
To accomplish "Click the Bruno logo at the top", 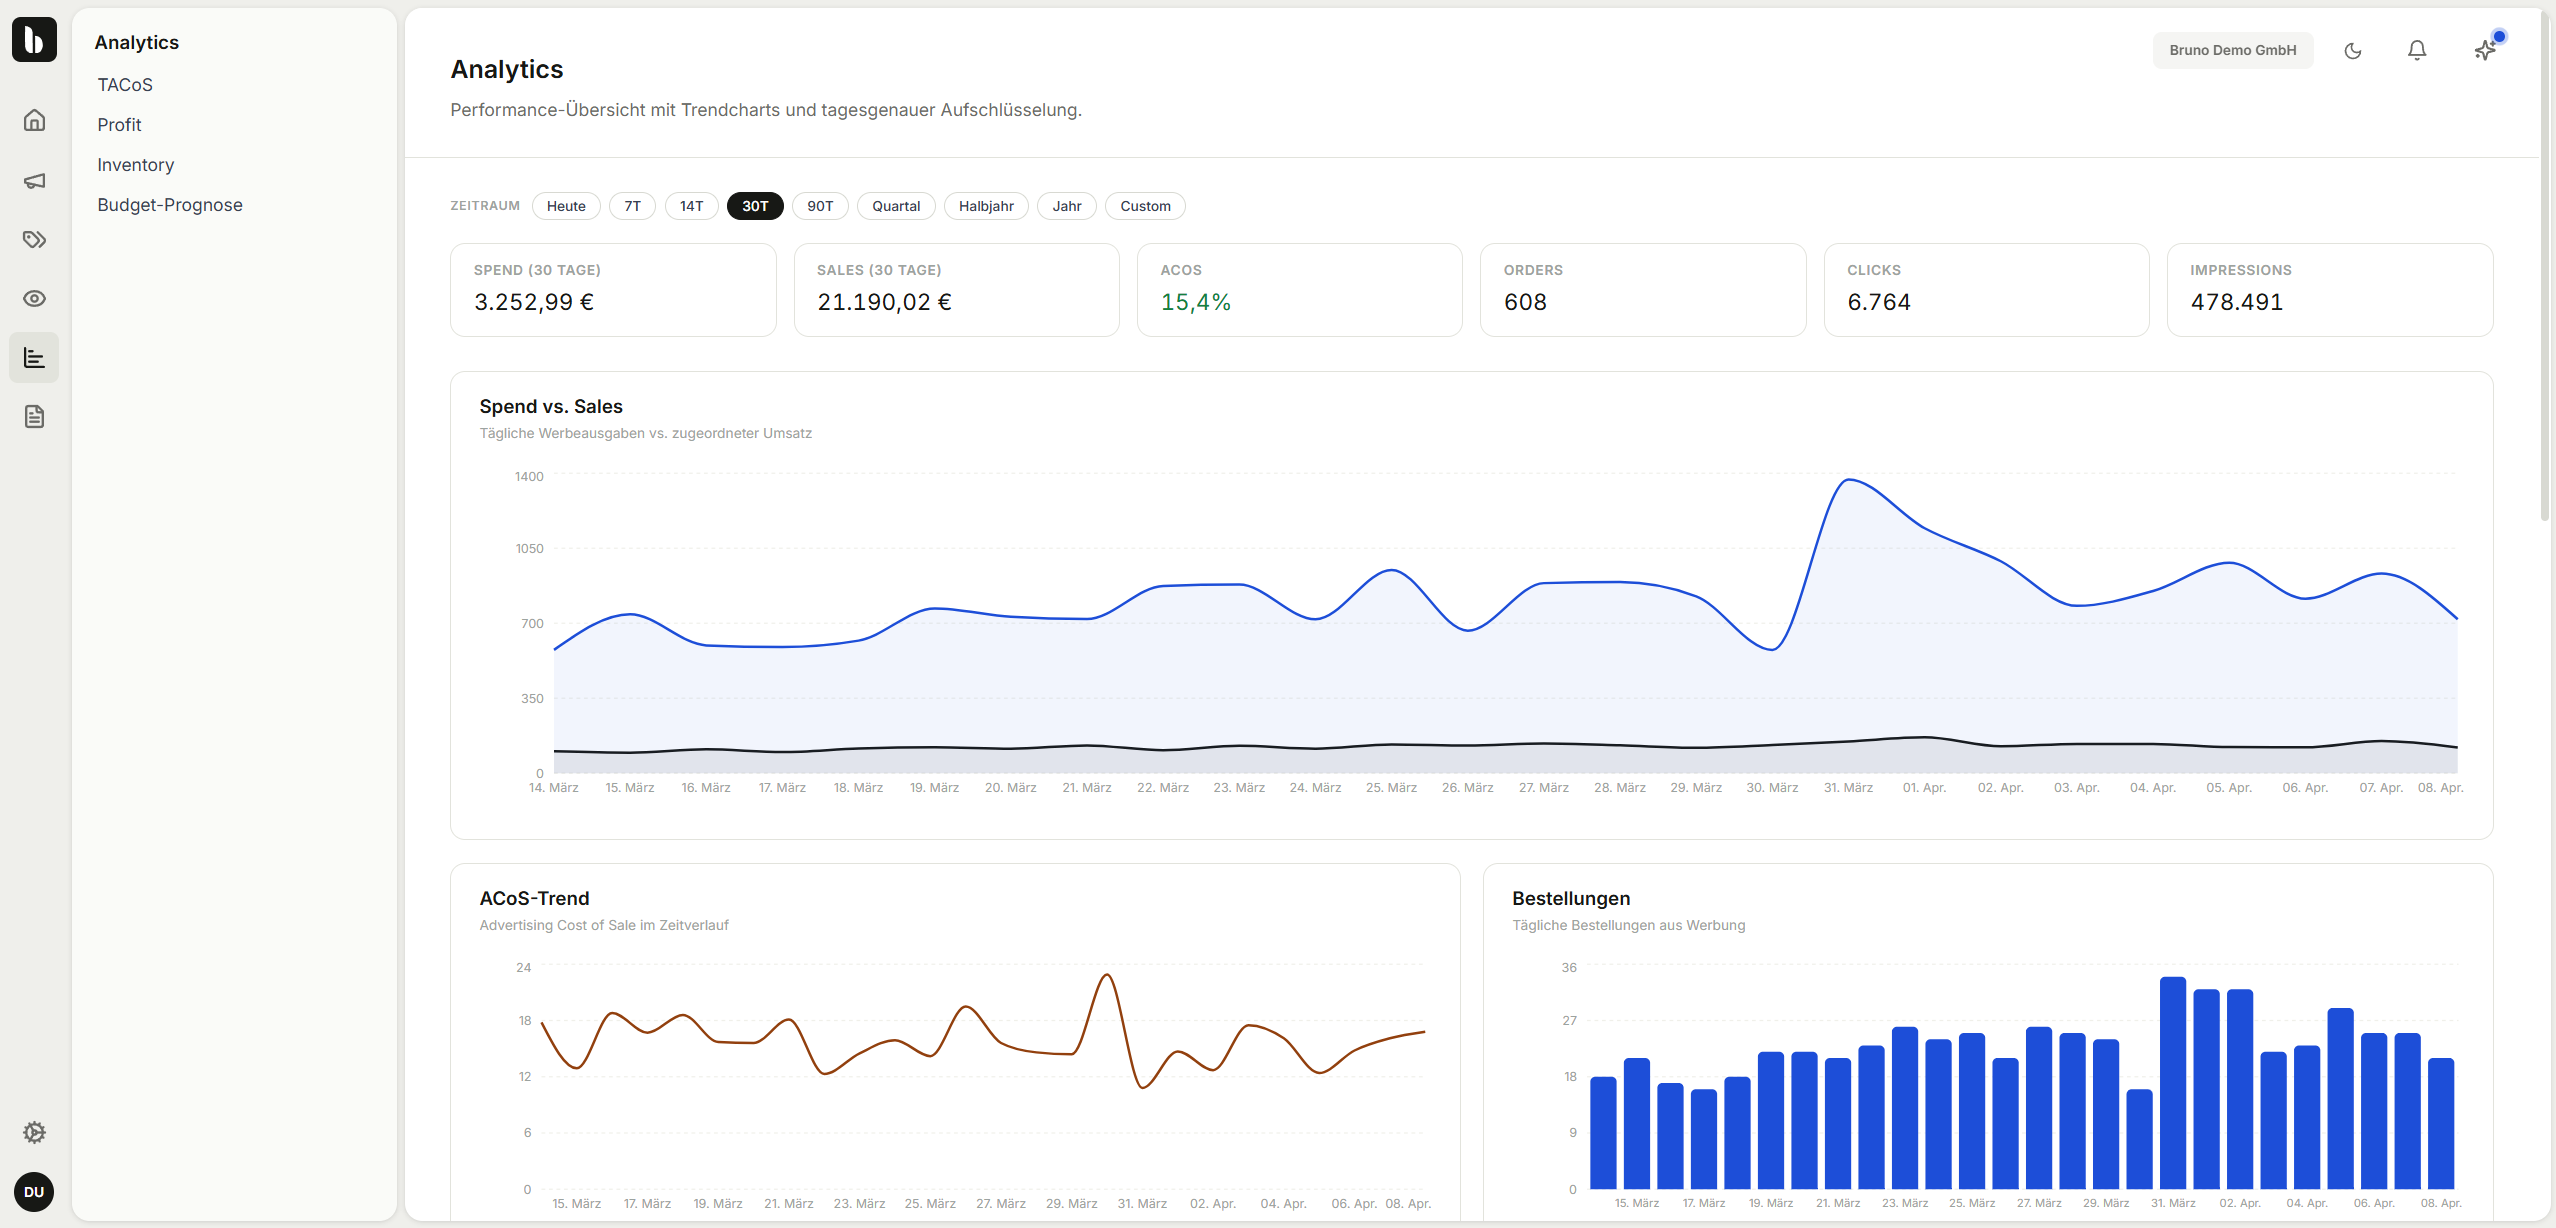I will (x=34, y=40).
